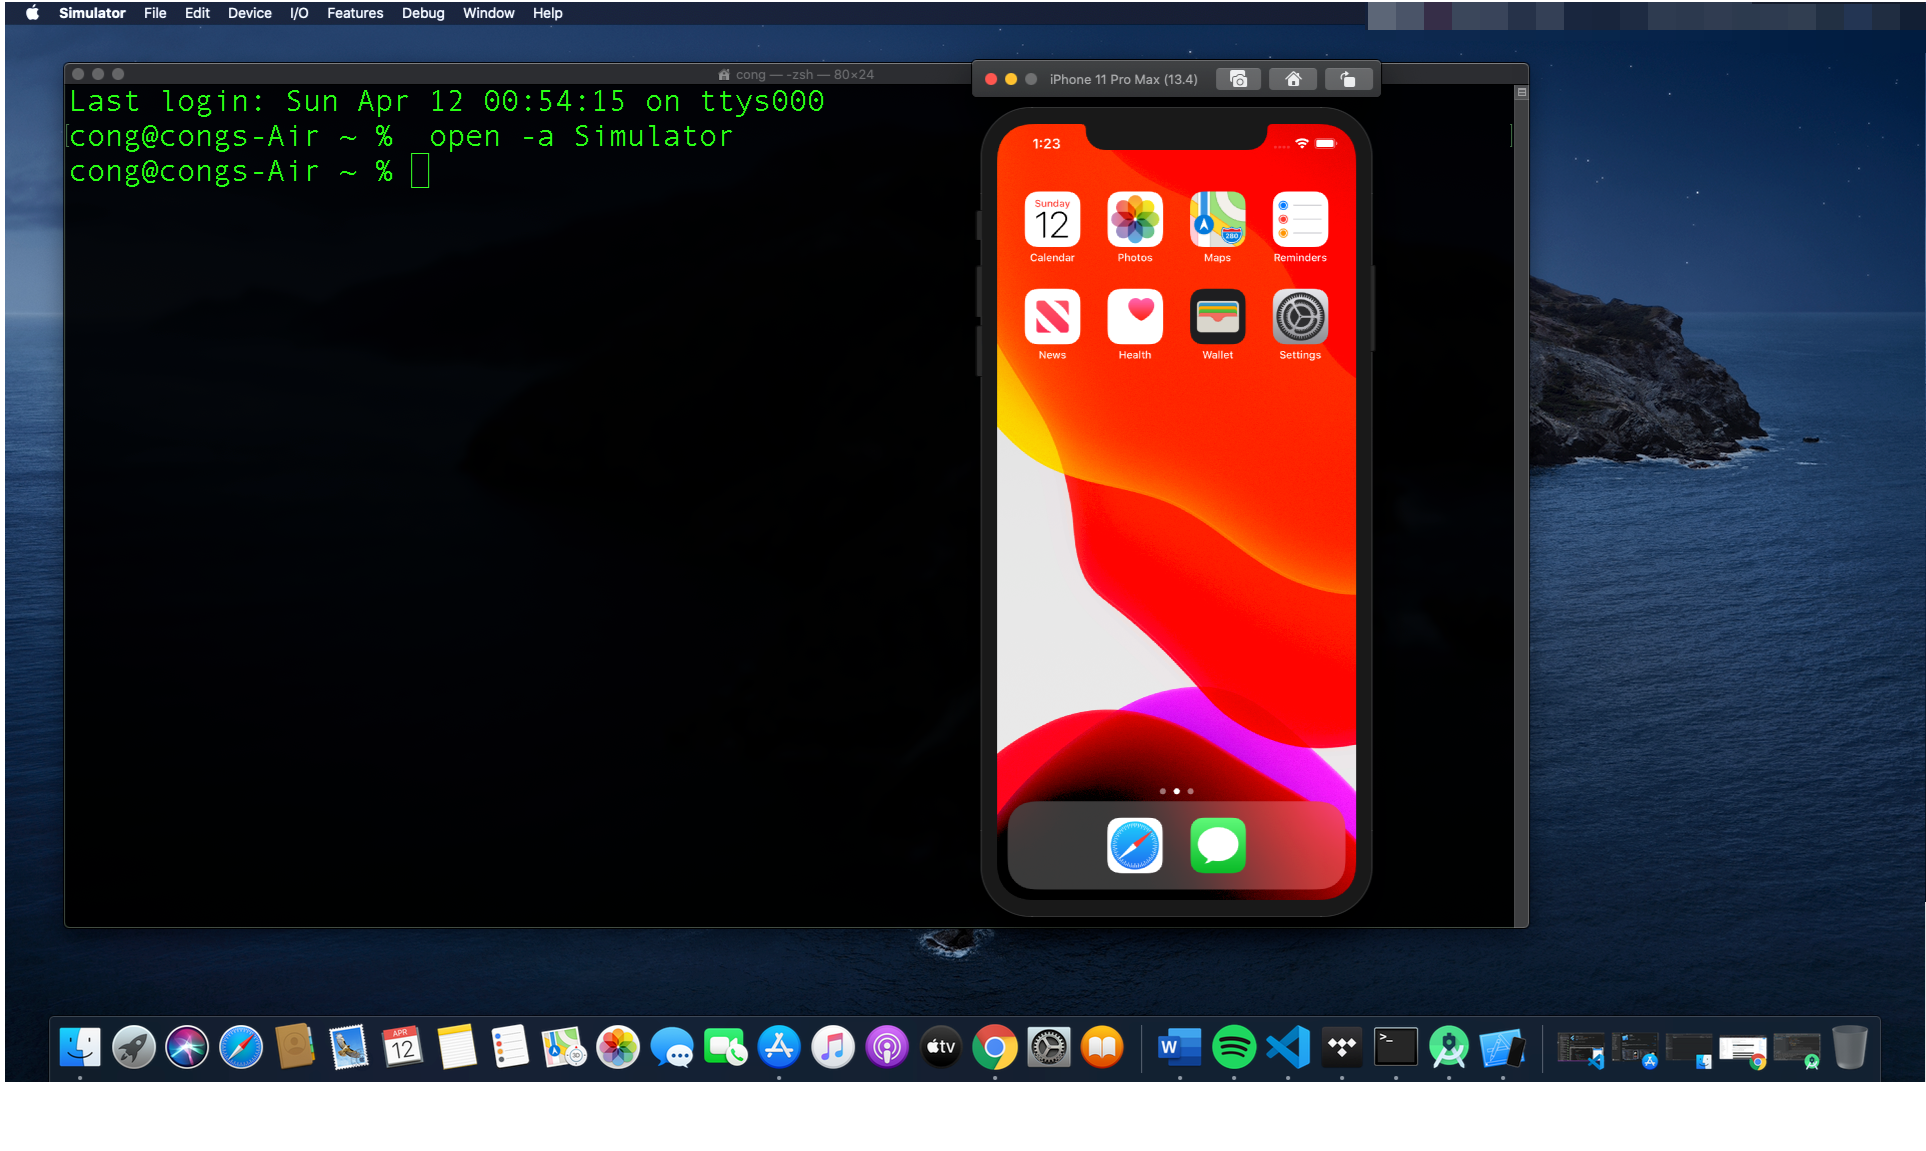Open Notes from the Dock
The height and width of the screenshot is (1151, 1926).
tap(457, 1048)
